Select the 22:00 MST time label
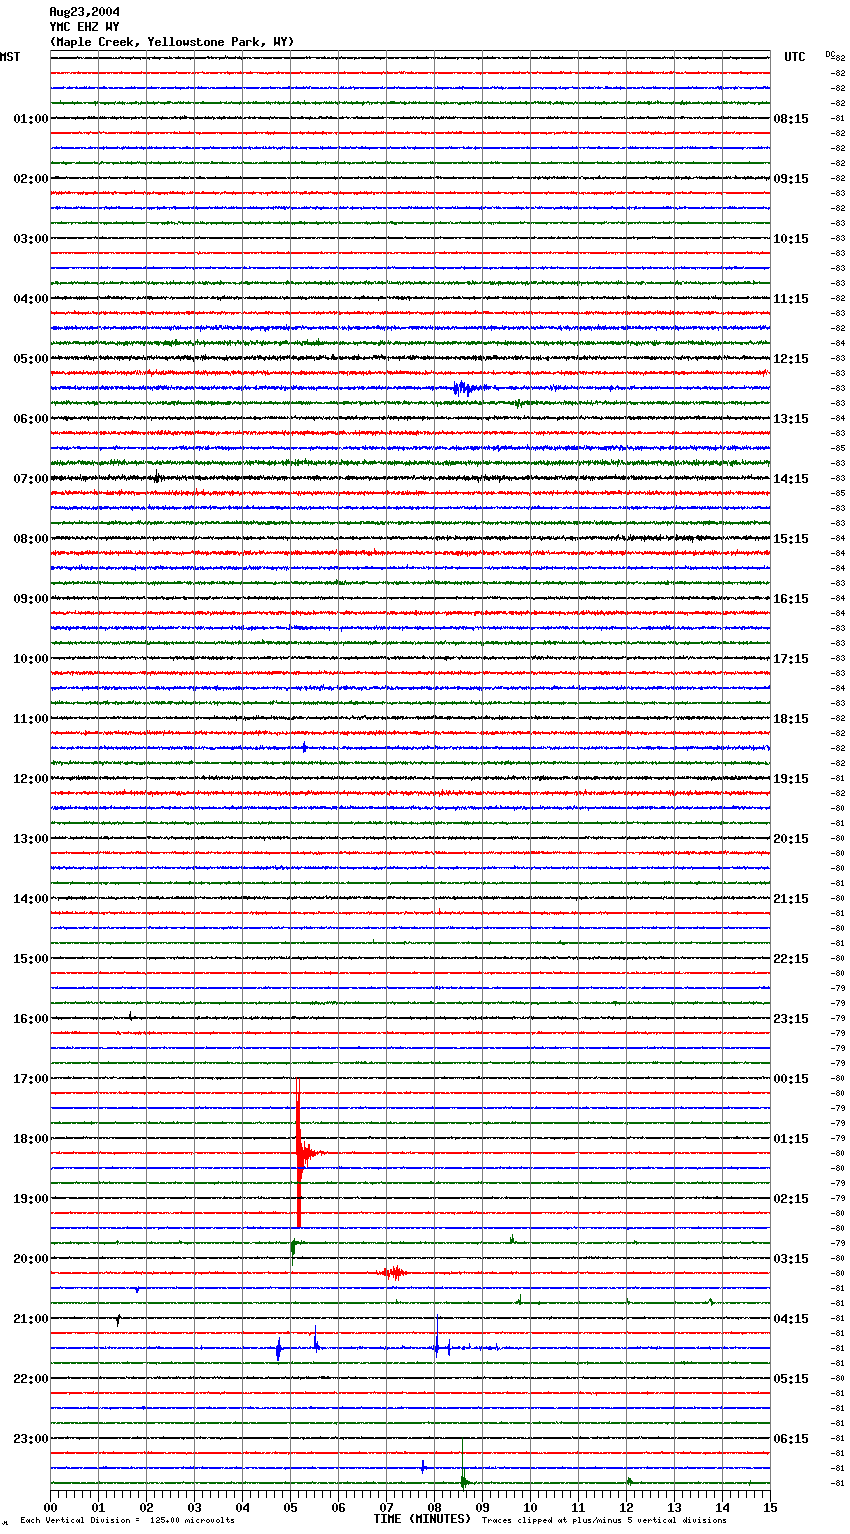This screenshot has height=1534, width=850. click(x=31, y=1379)
